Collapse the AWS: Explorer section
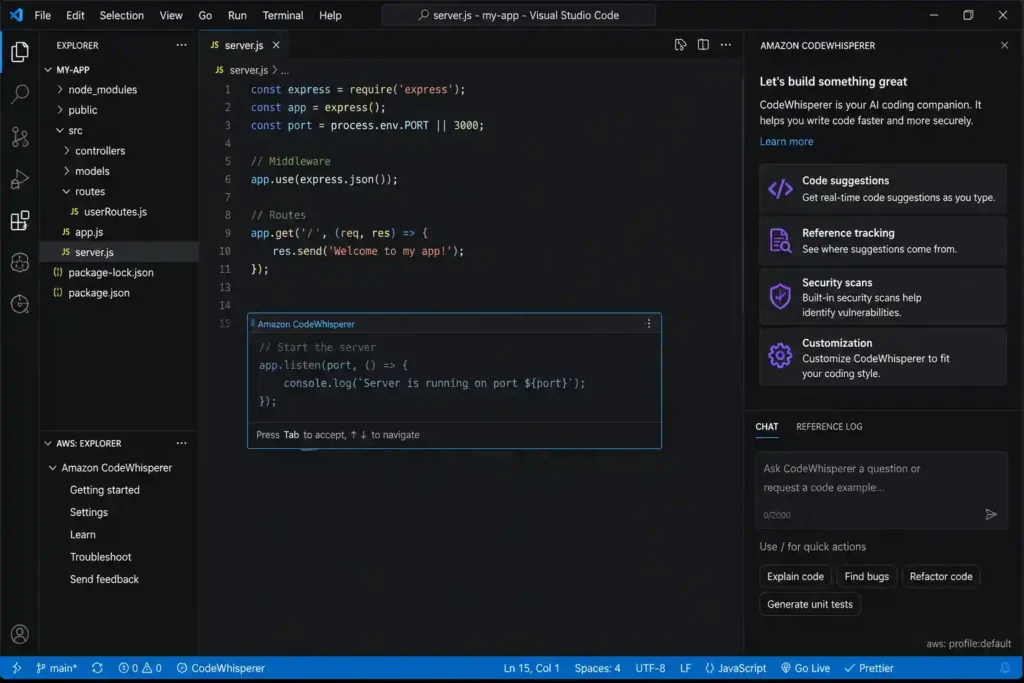This screenshot has height=683, width=1024. click(x=48, y=443)
